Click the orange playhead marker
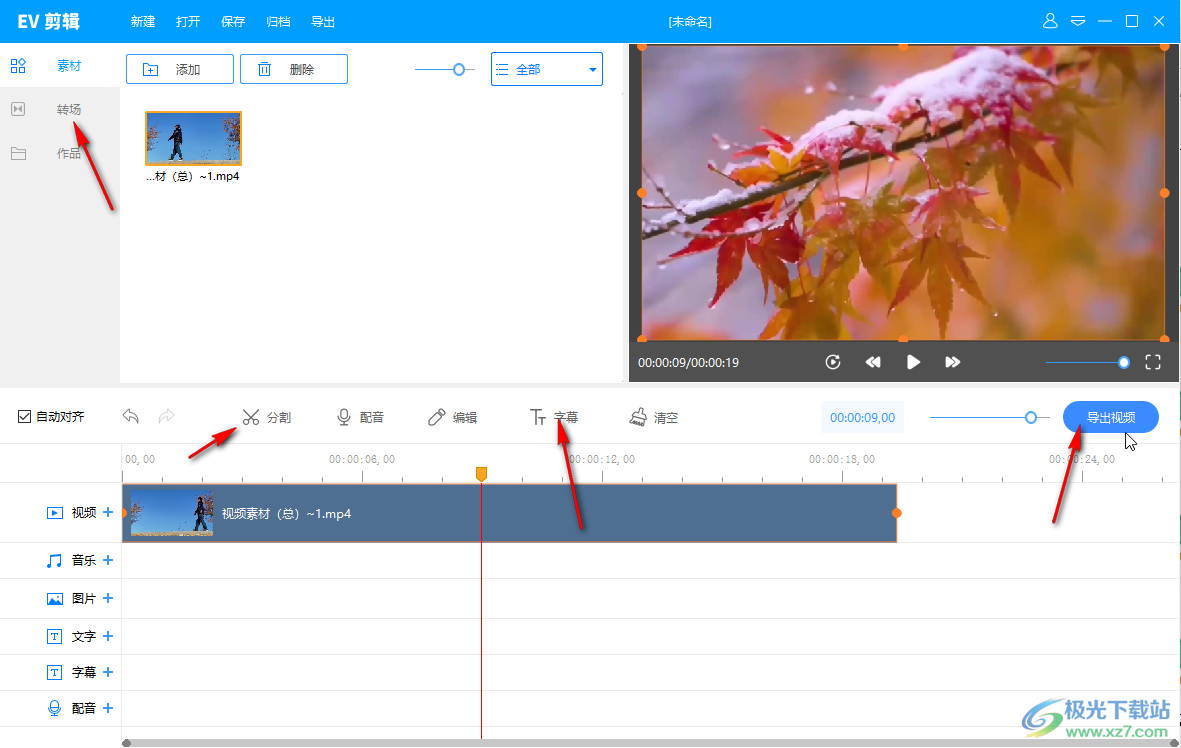 pos(481,473)
